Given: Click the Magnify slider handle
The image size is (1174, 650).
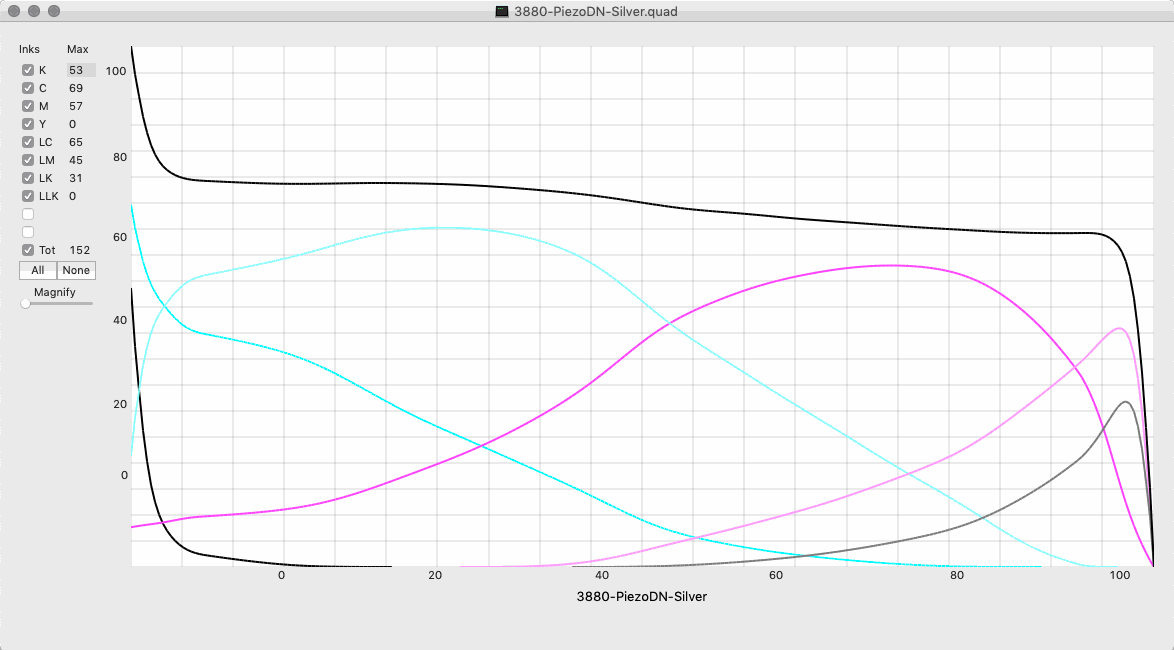Looking at the screenshot, I should (25, 303).
